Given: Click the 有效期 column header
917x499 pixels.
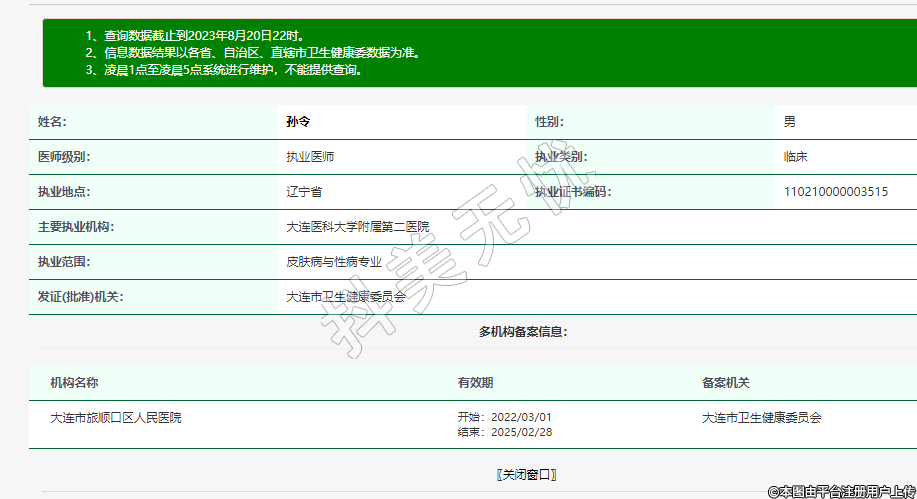Looking at the screenshot, I should pyautogui.click(x=475, y=383).
